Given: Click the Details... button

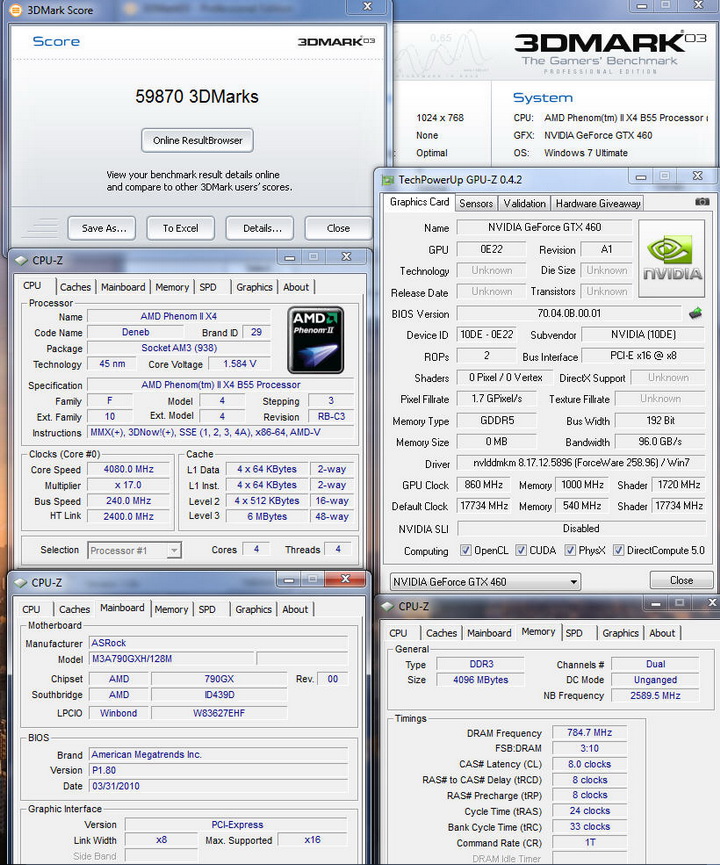Looking at the screenshot, I should coord(262,228).
